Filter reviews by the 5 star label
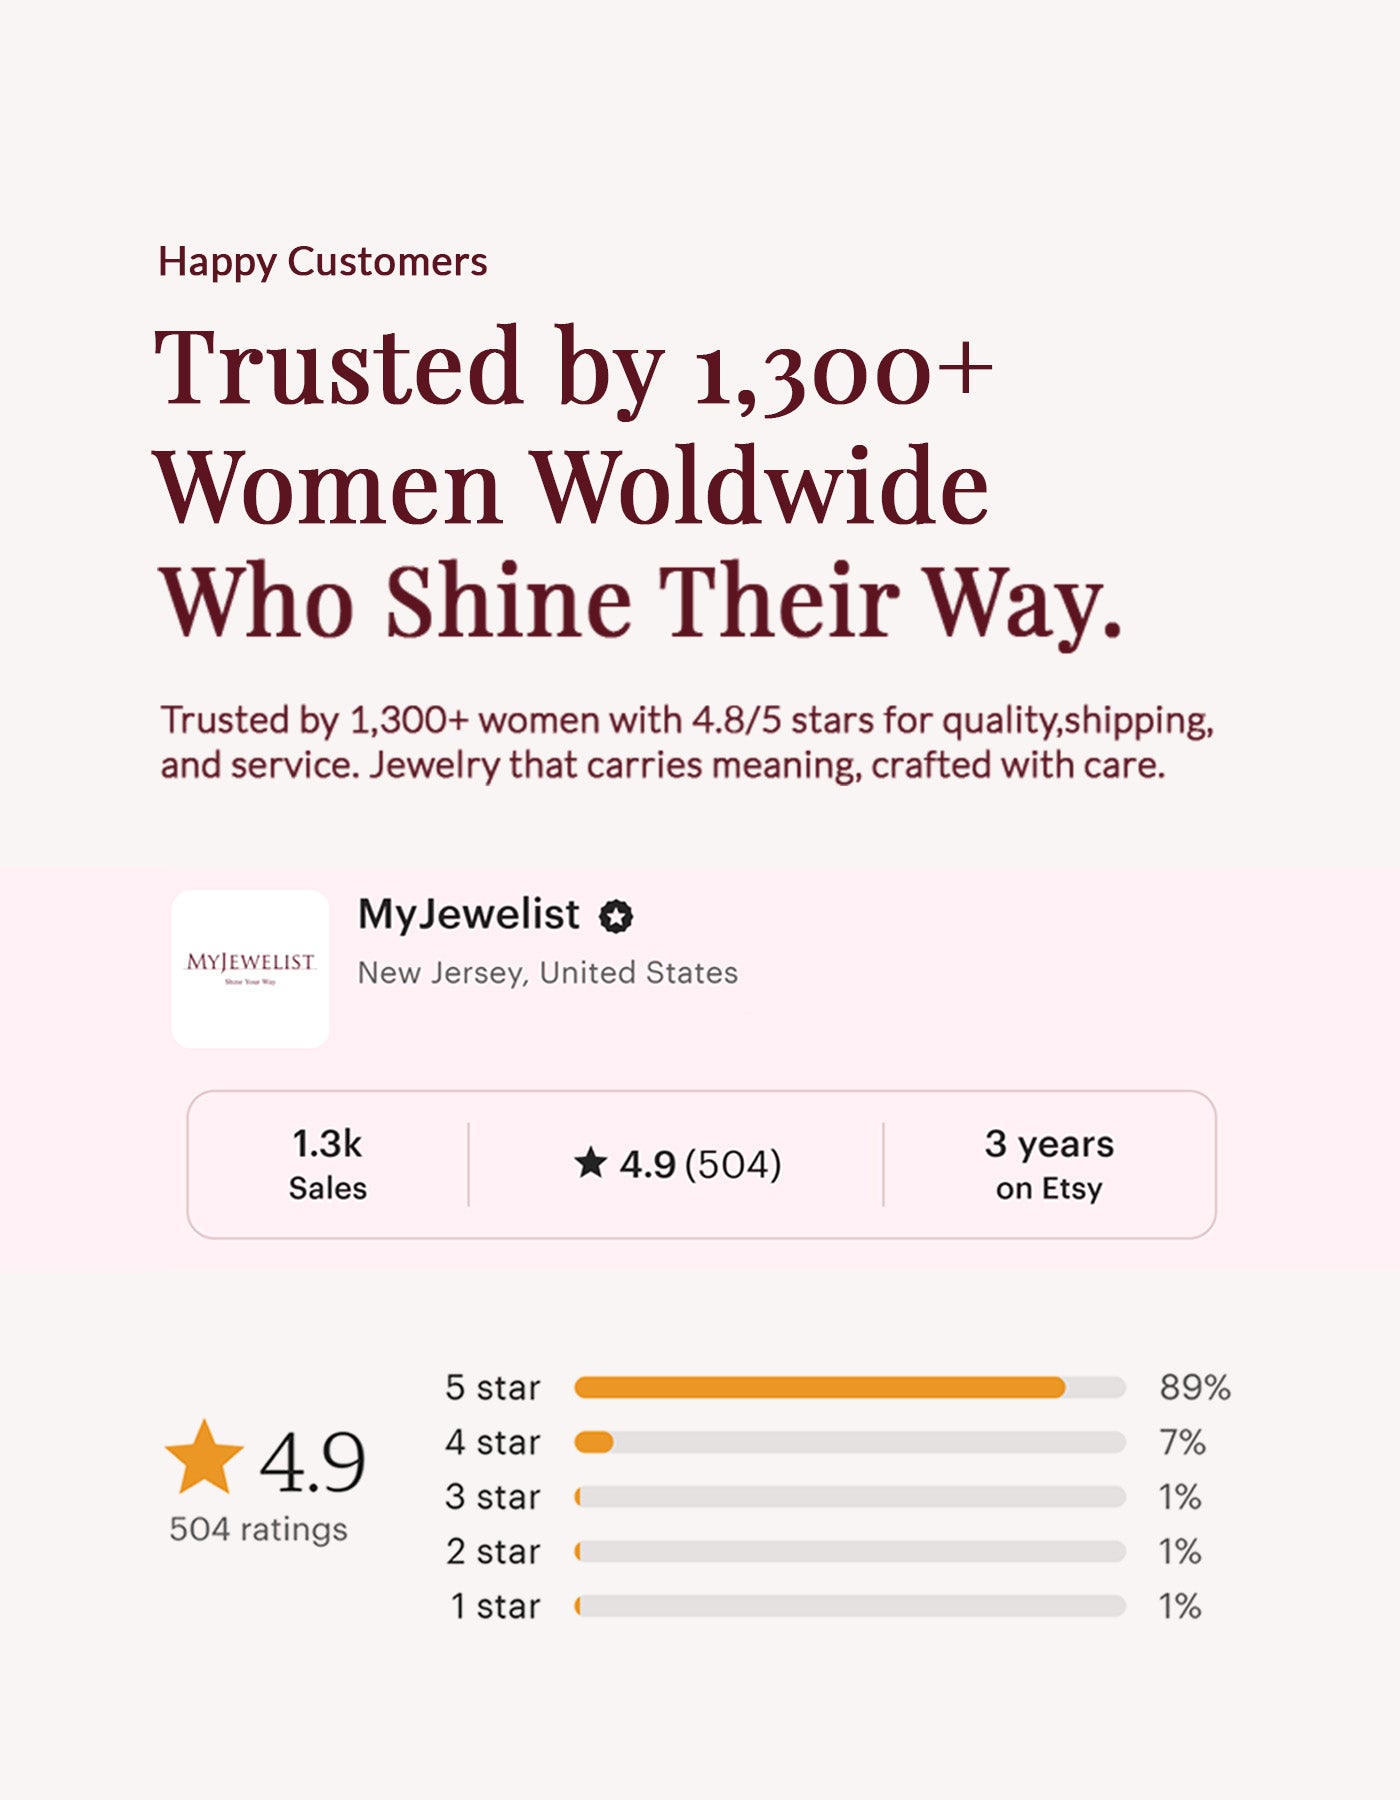Image resolution: width=1400 pixels, height=1800 pixels. [x=493, y=1388]
